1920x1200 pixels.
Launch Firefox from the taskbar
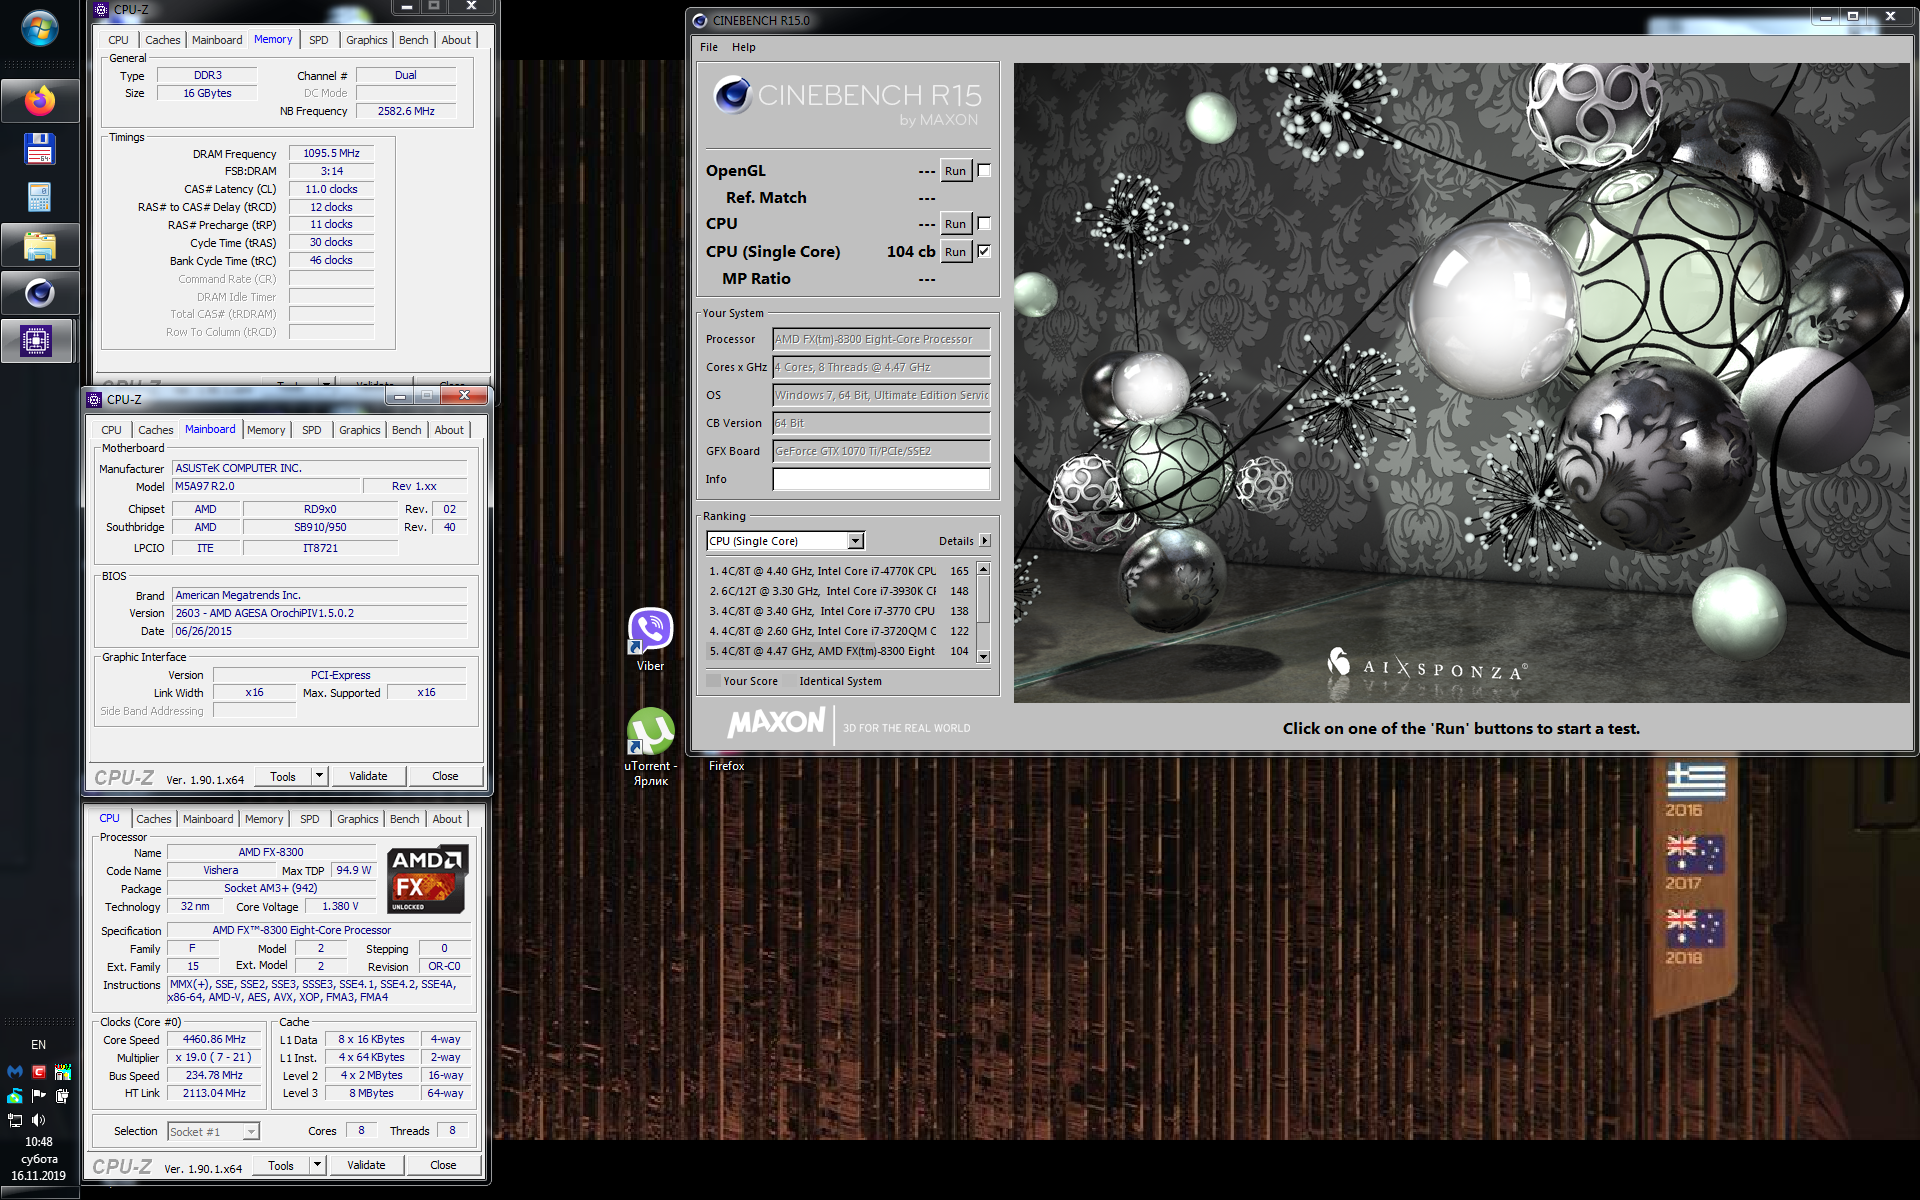40,101
